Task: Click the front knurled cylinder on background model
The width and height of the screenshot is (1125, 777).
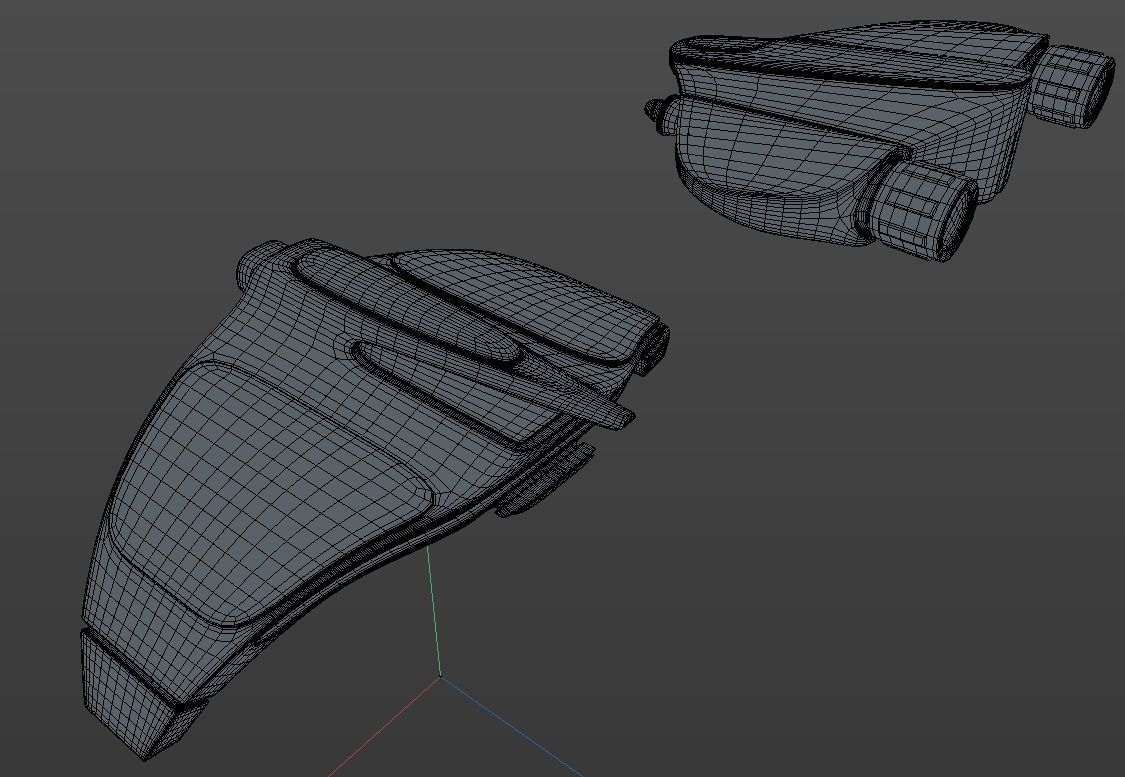Action: click(x=922, y=209)
